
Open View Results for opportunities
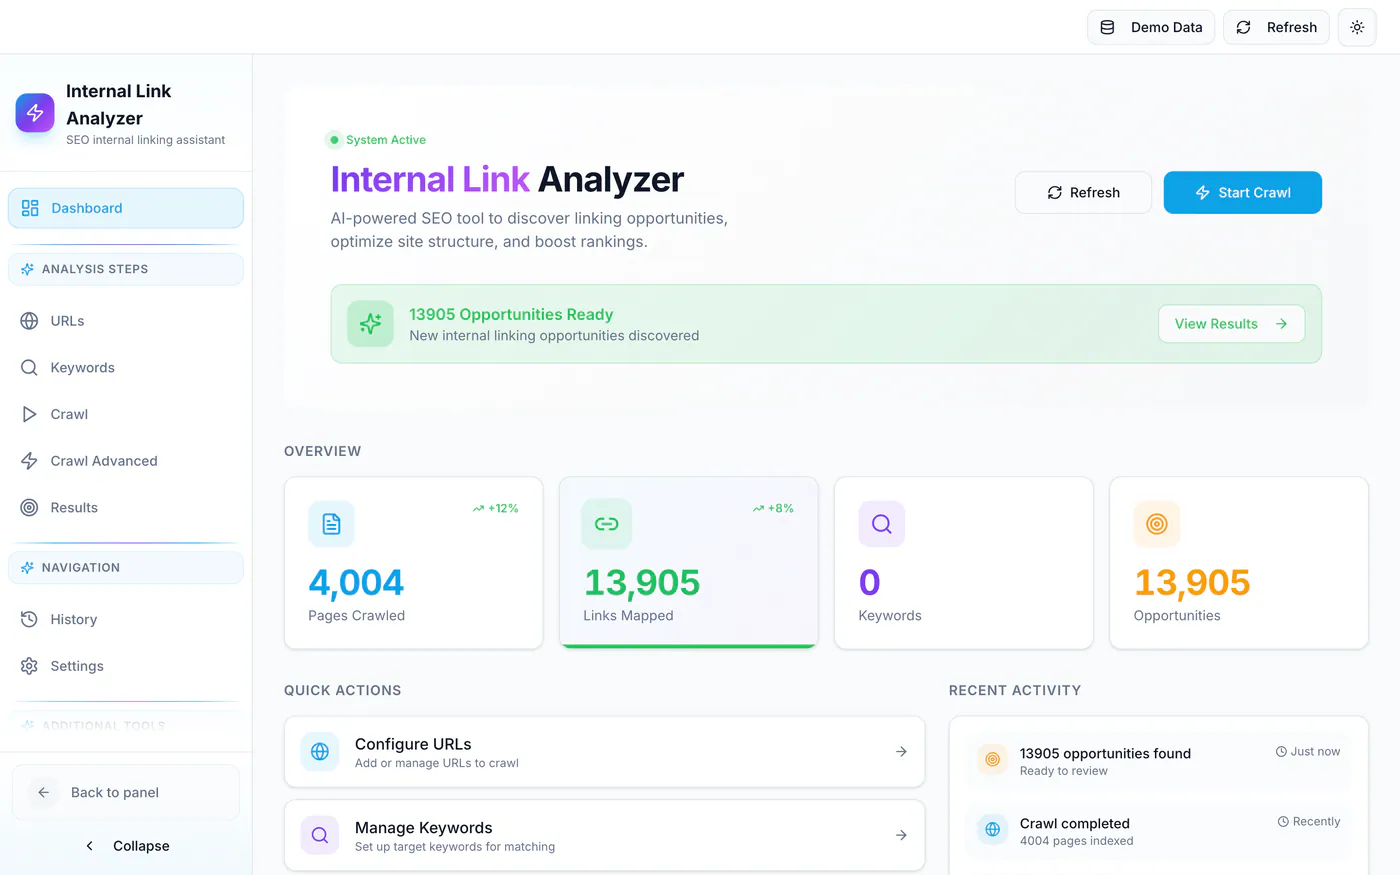pos(1232,324)
